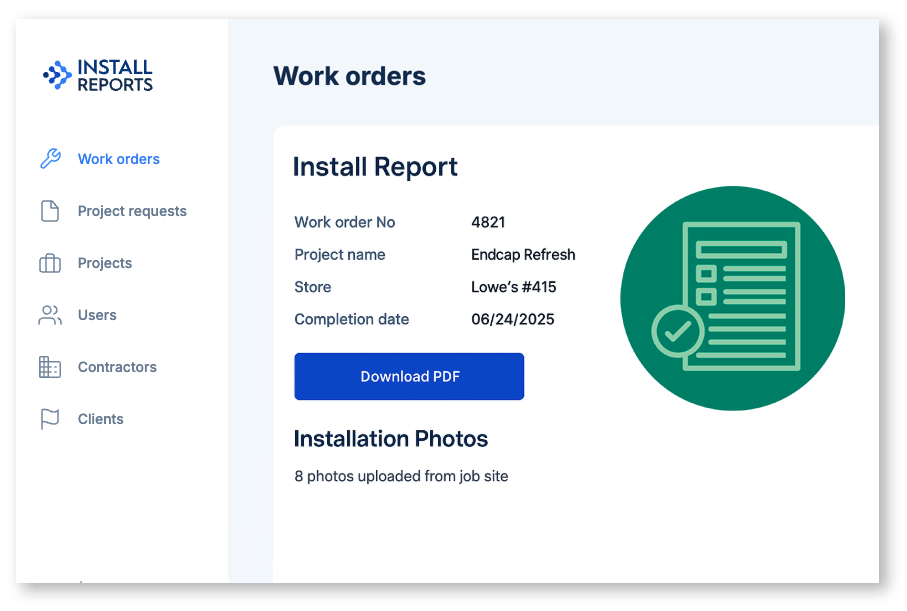Click the 8 photos uploaded text

point(400,476)
